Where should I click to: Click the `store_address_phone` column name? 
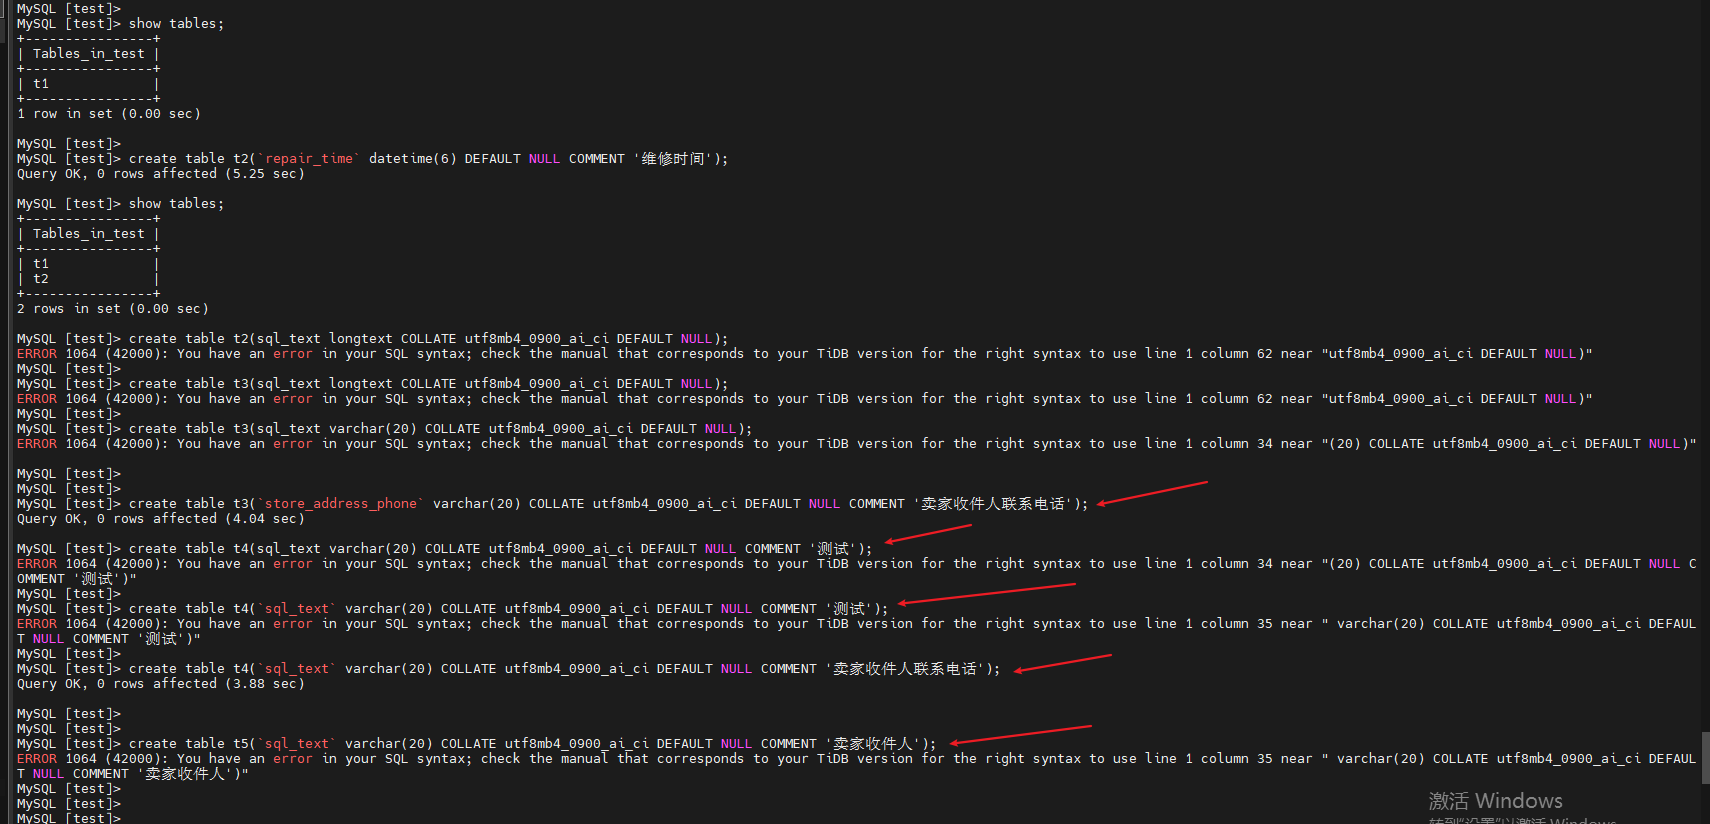point(340,504)
